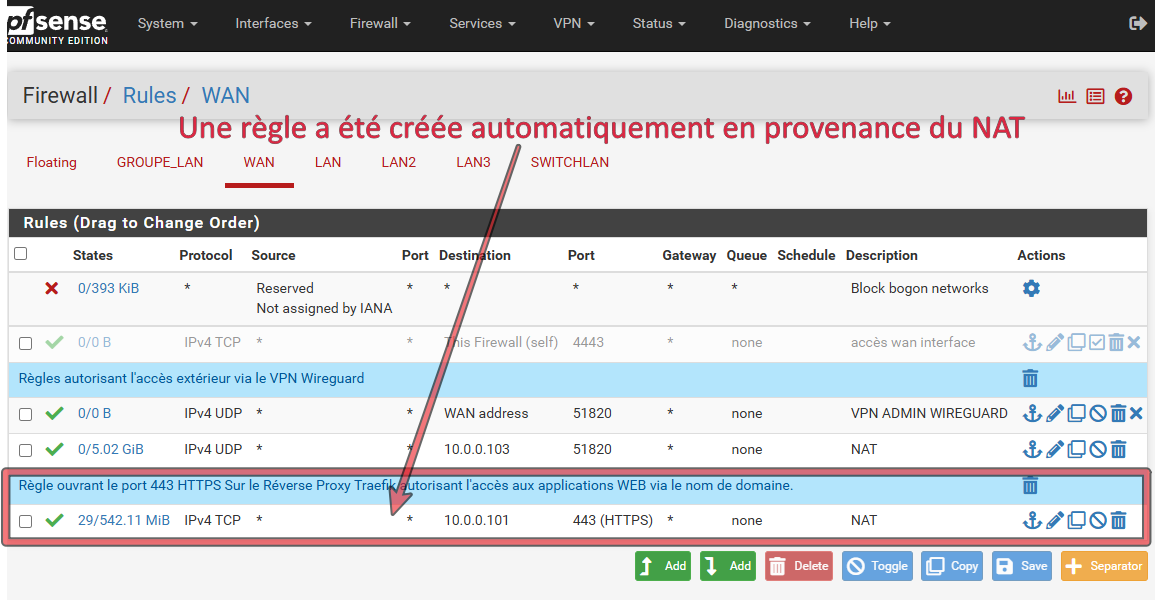Open settings gear for Block bogon networks
The width and height of the screenshot is (1155, 600).
click(1031, 288)
